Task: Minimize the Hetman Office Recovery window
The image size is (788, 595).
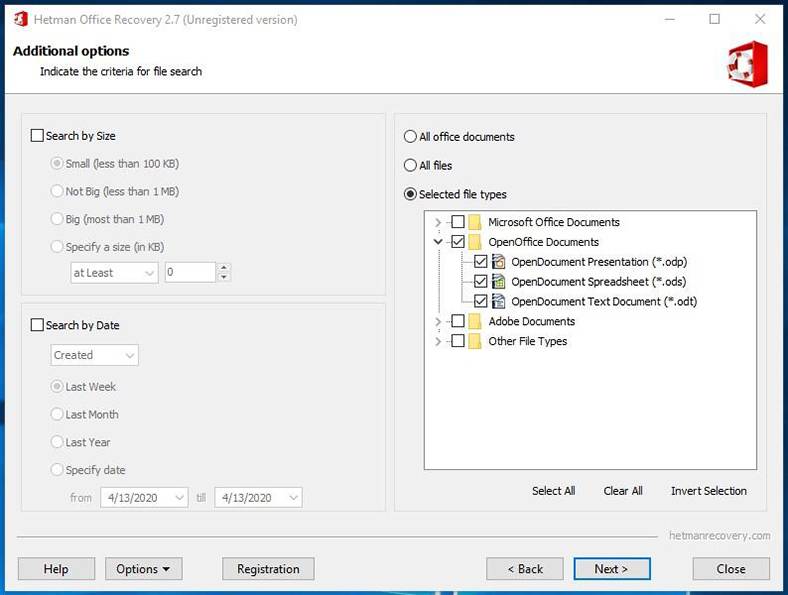Action: tap(669, 19)
